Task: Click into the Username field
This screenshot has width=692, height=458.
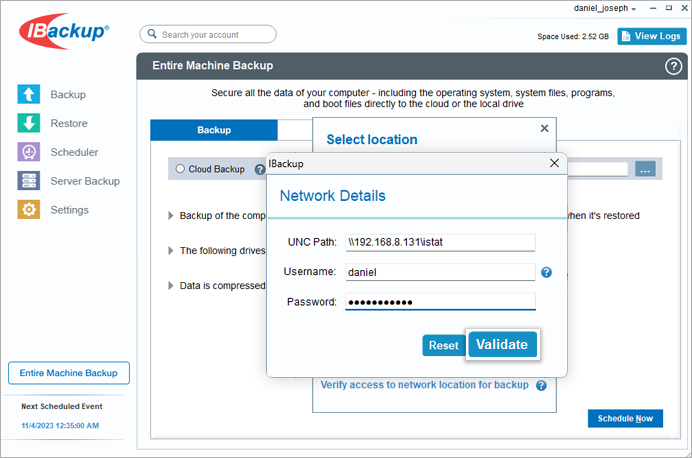Action: (440, 272)
